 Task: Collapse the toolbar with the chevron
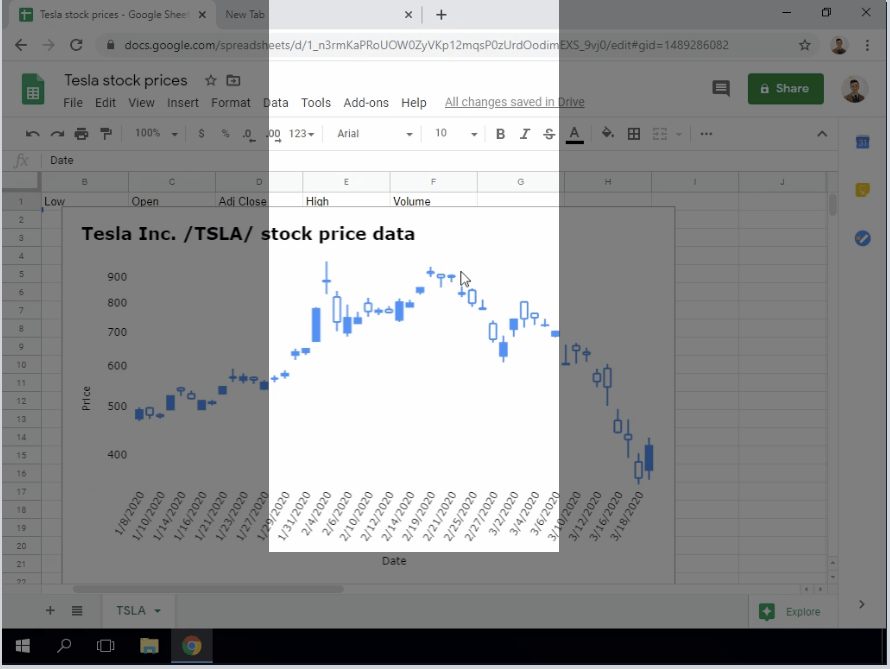coord(821,132)
